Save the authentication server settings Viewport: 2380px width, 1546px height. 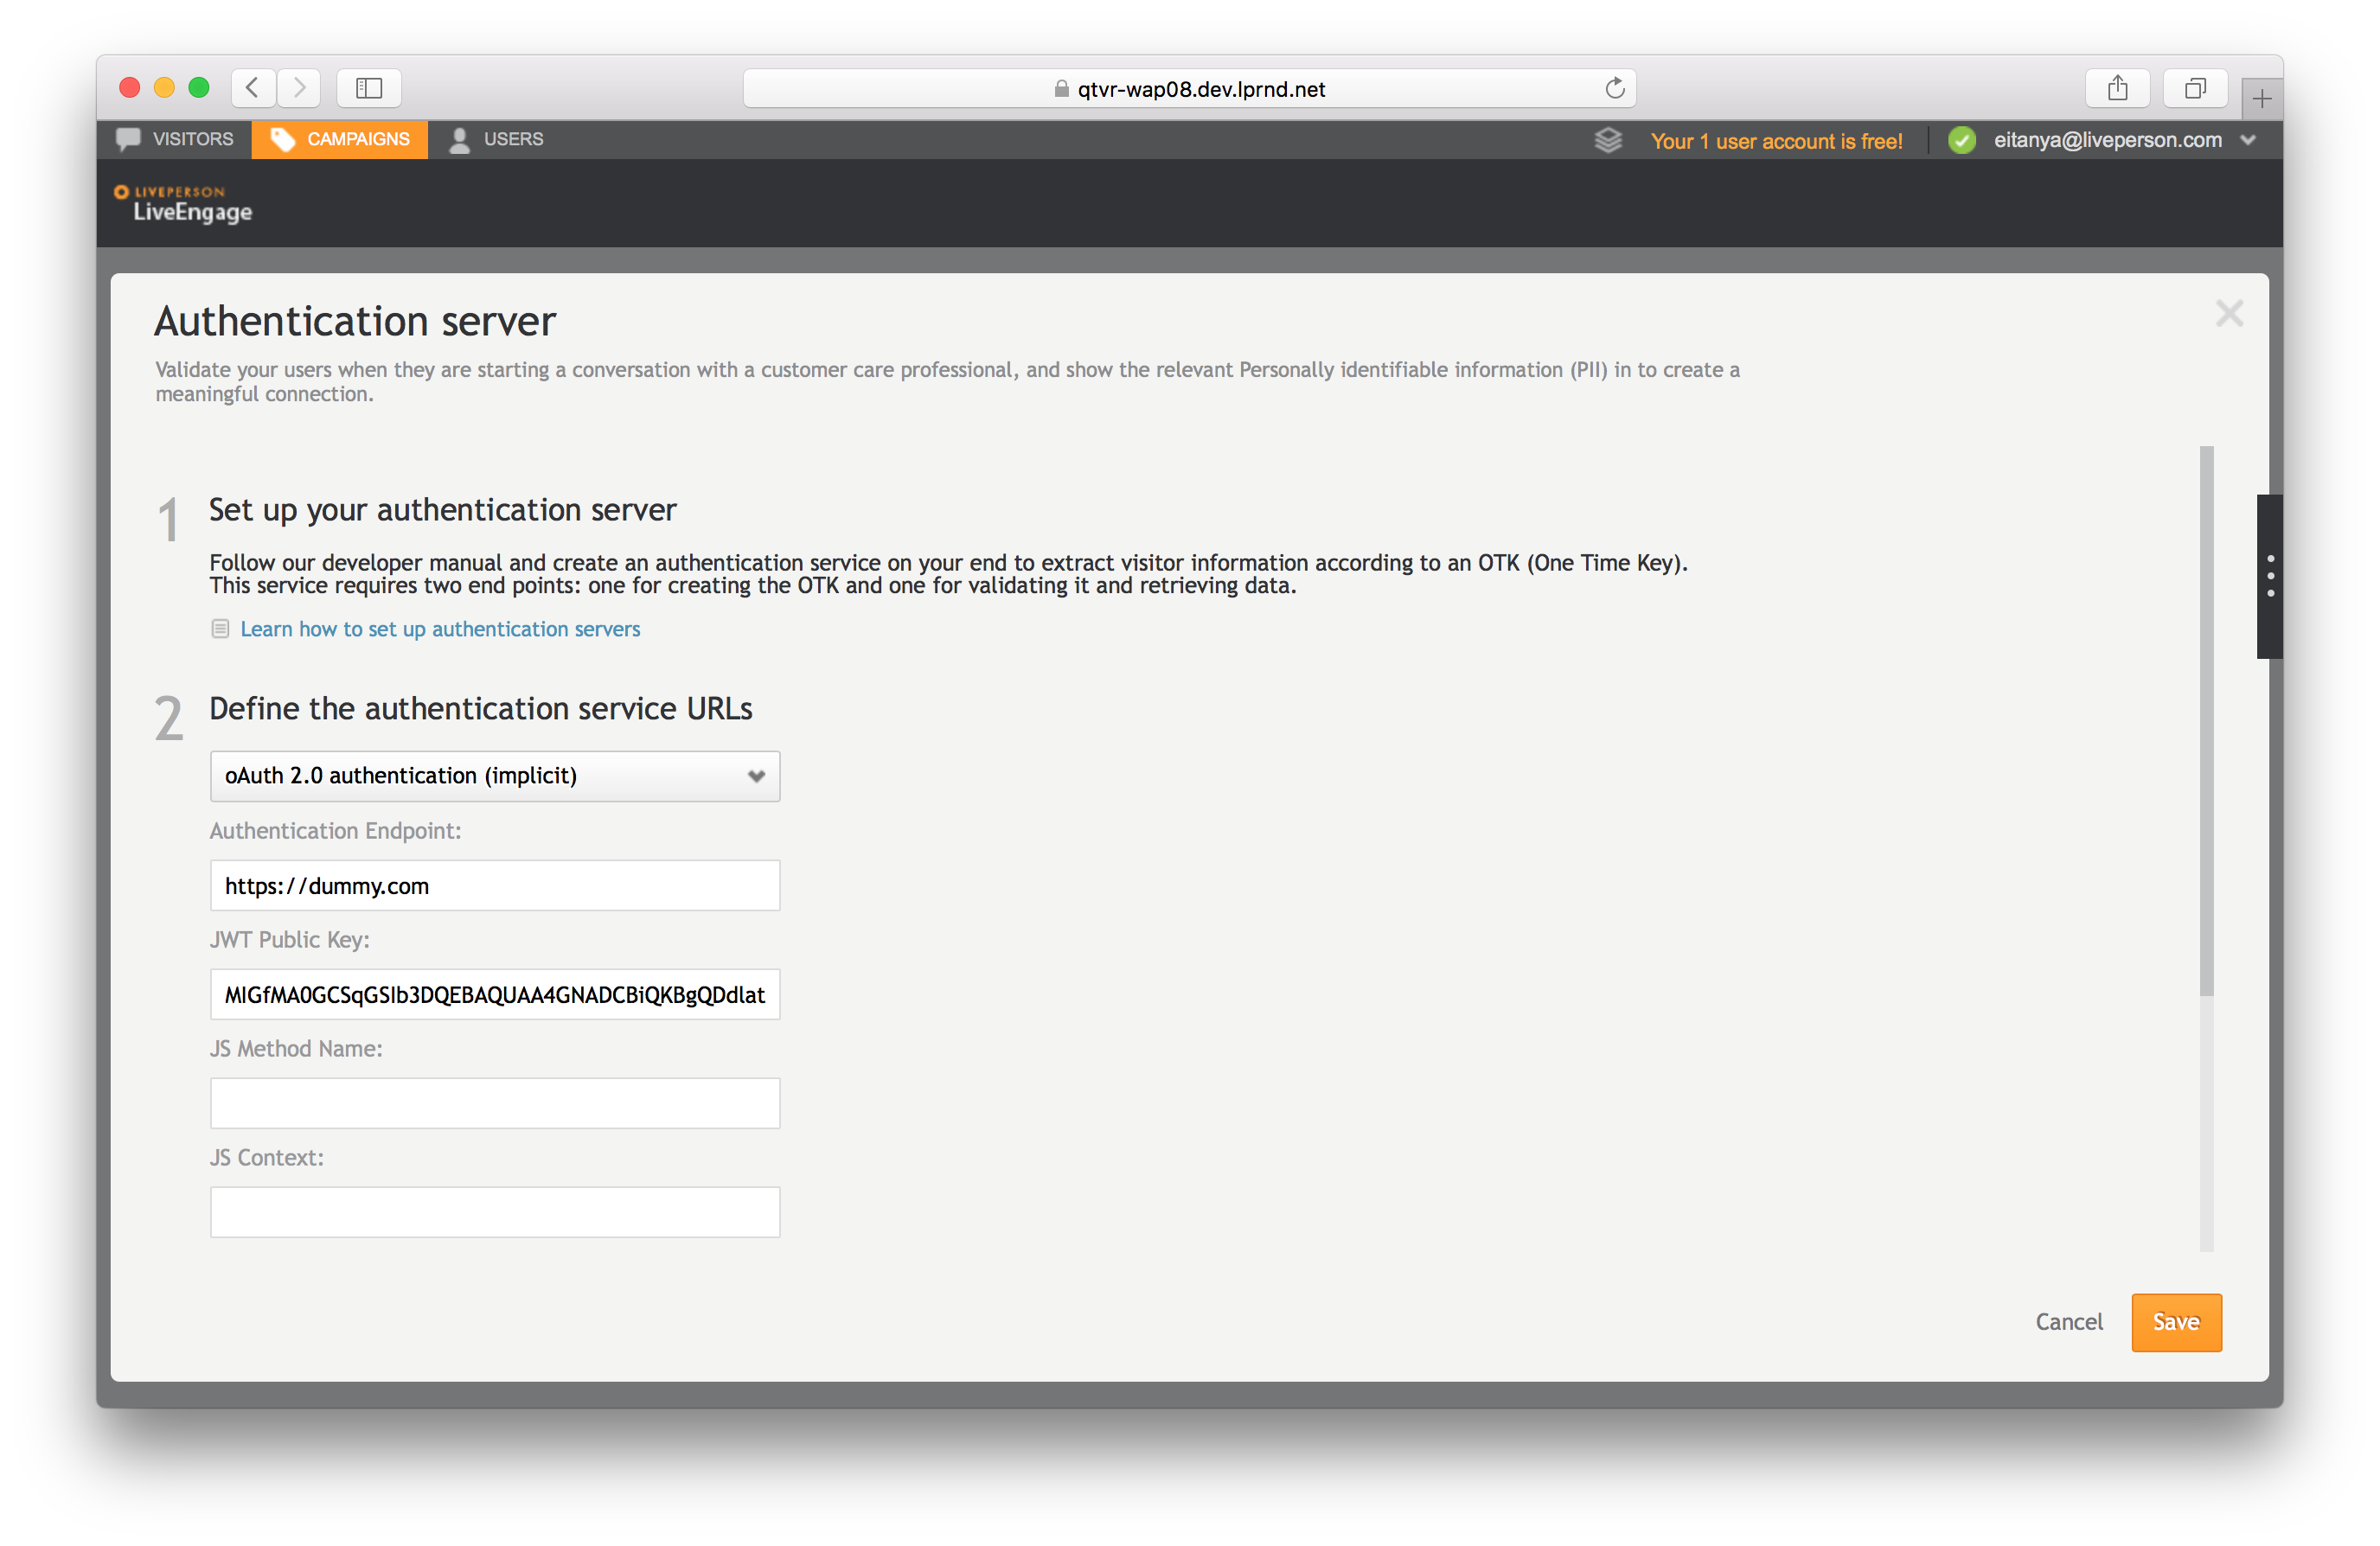click(x=2176, y=1322)
